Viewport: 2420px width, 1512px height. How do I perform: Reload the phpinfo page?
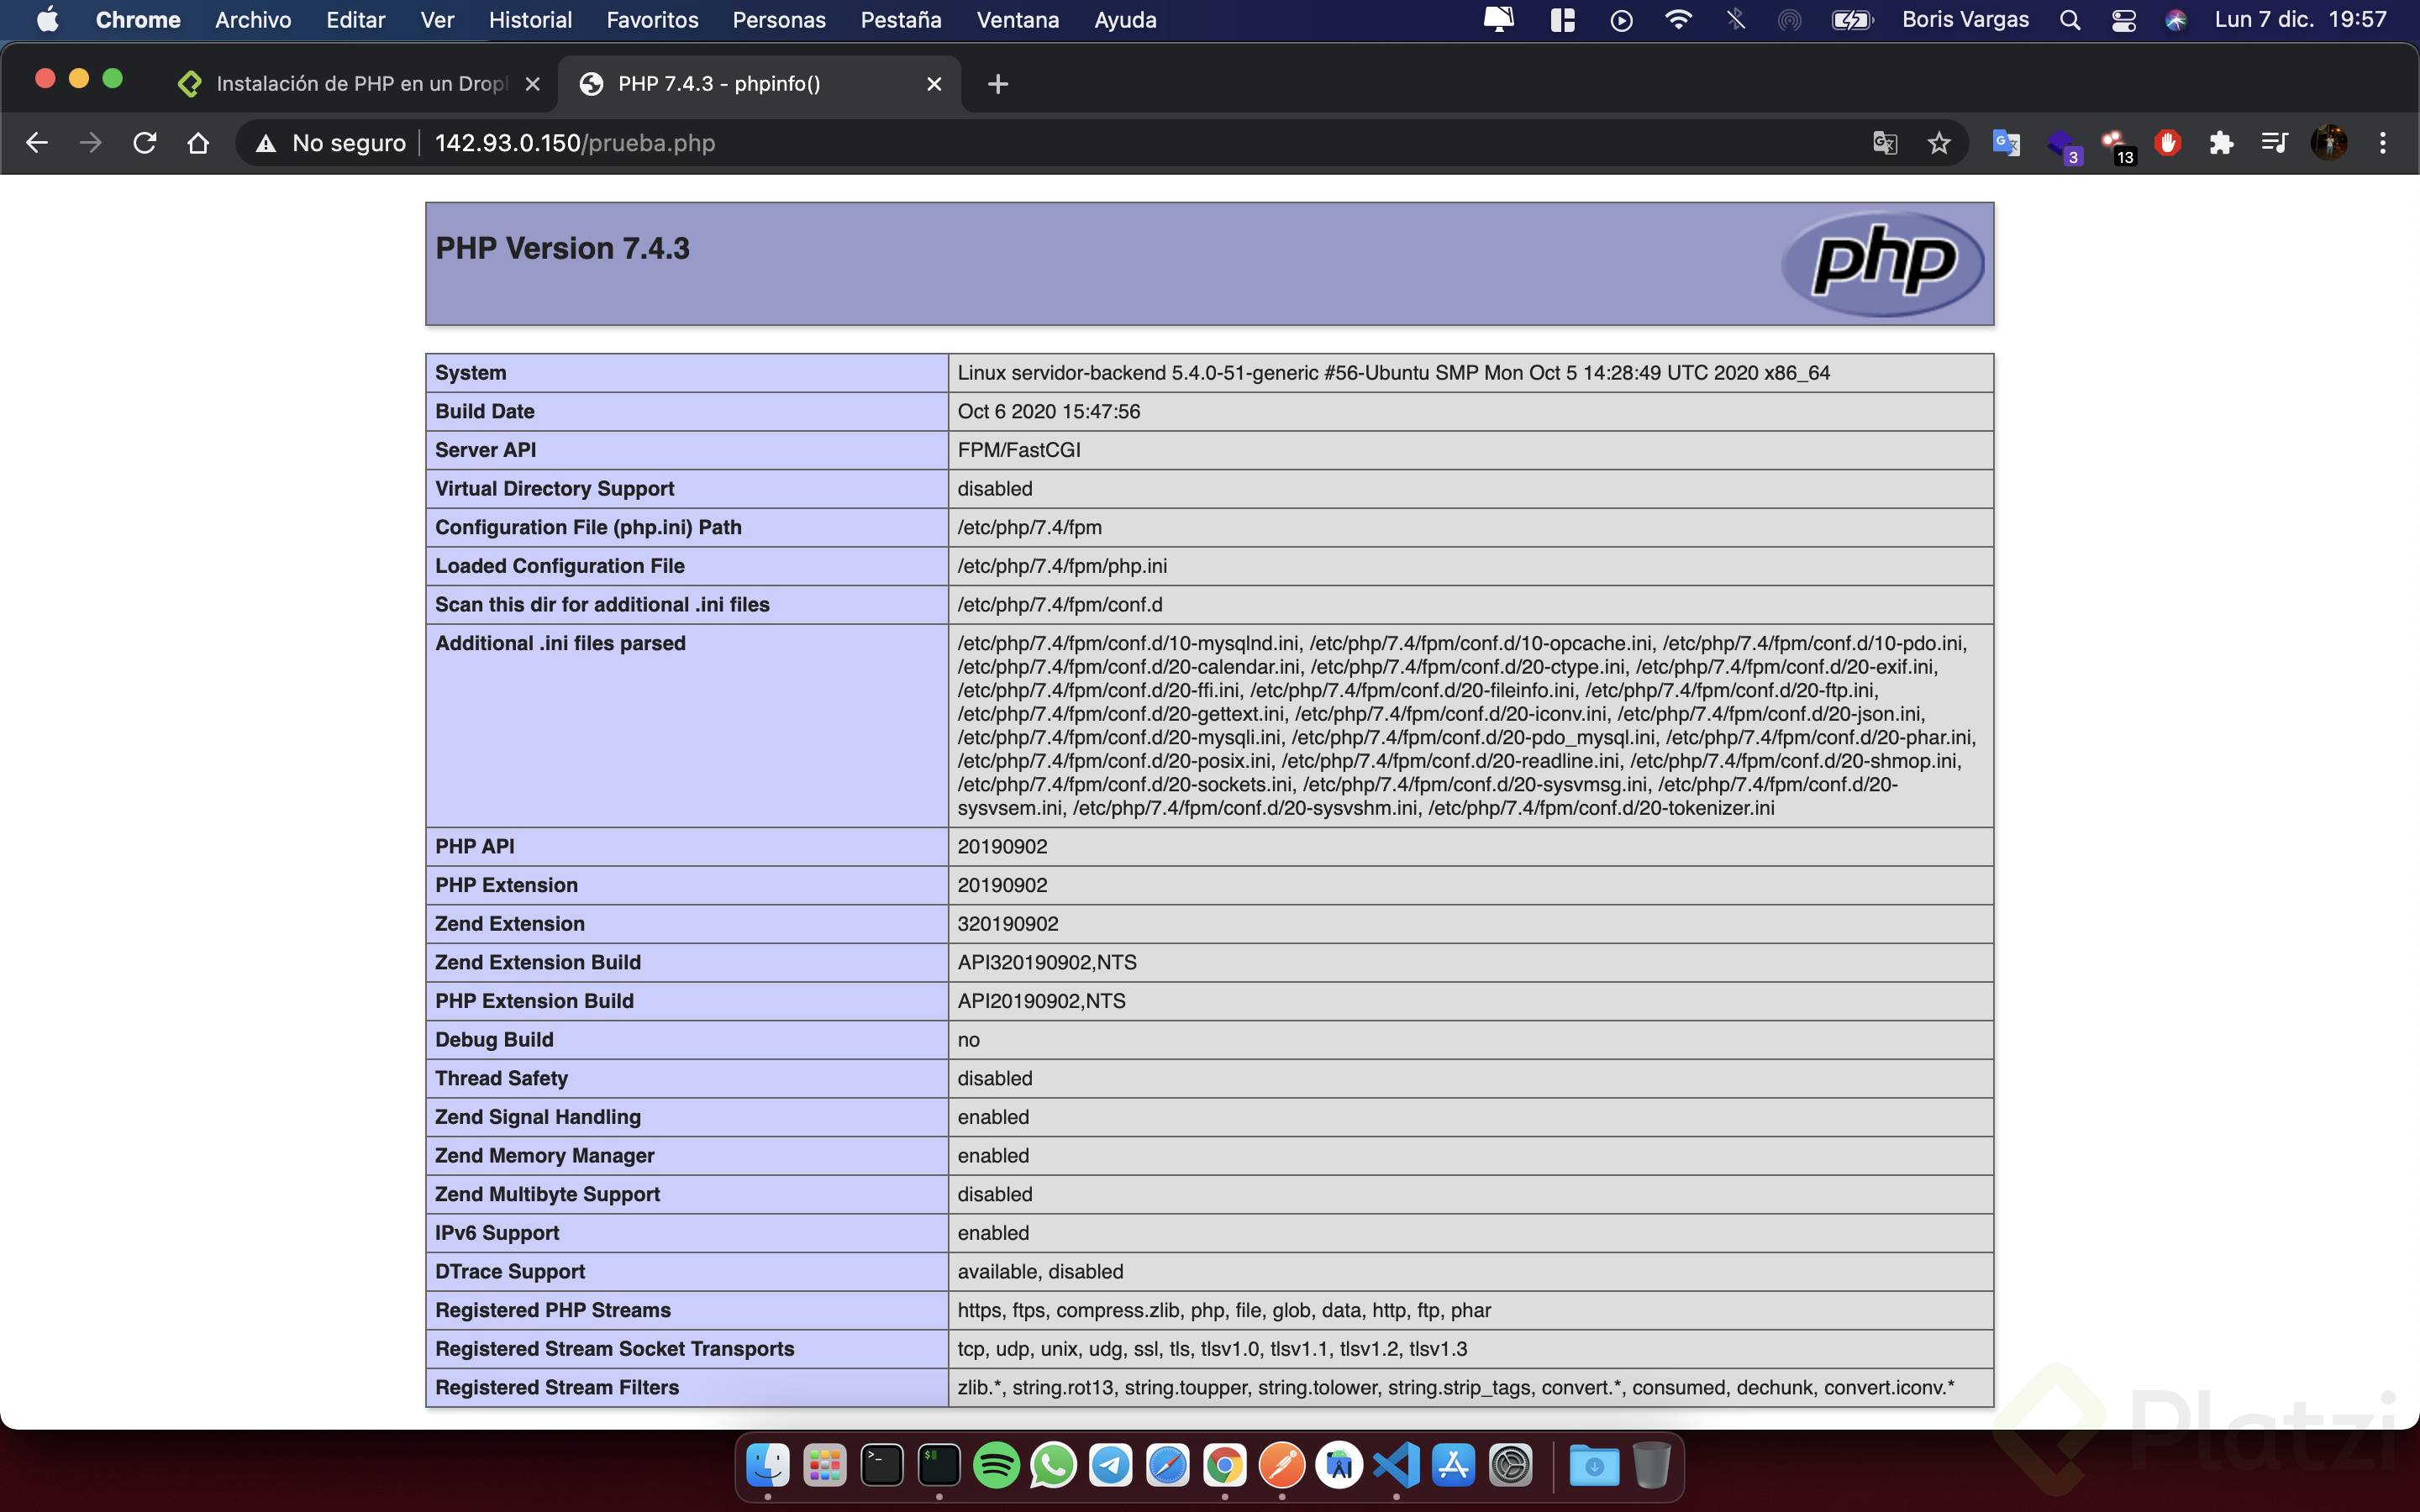click(x=144, y=143)
